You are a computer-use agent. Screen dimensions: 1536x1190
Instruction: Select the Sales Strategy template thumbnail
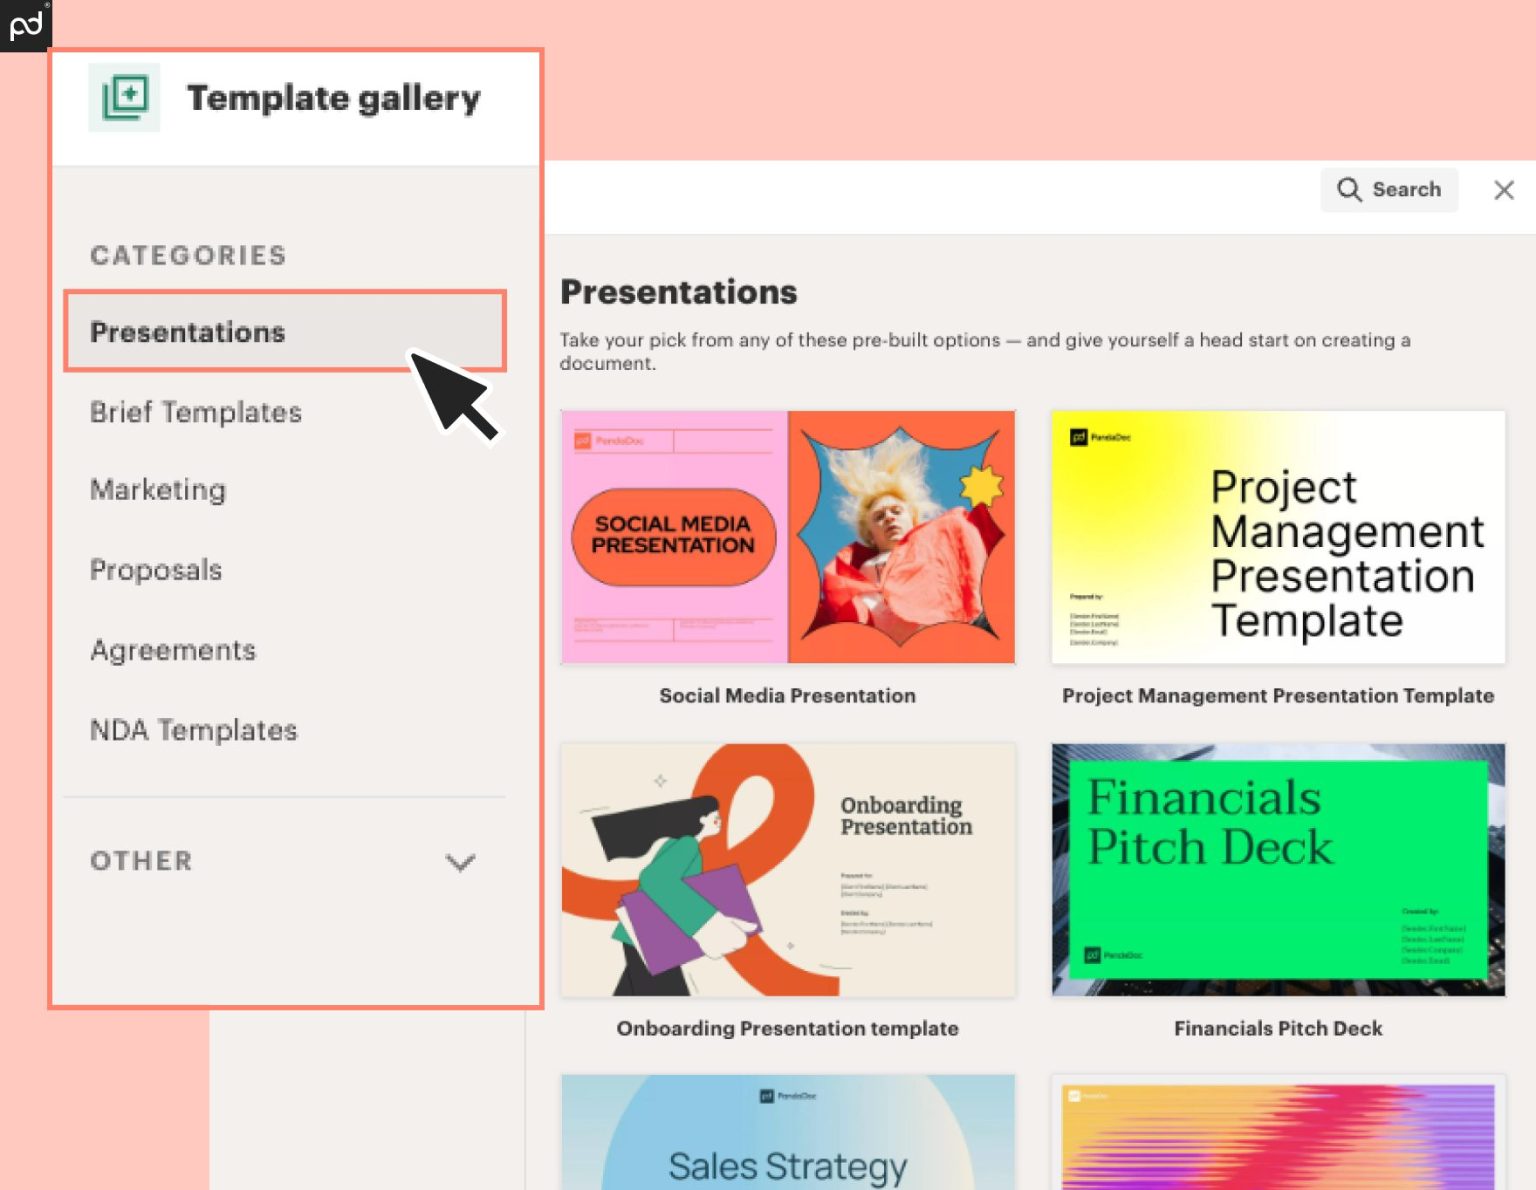pyautogui.click(x=788, y=1133)
